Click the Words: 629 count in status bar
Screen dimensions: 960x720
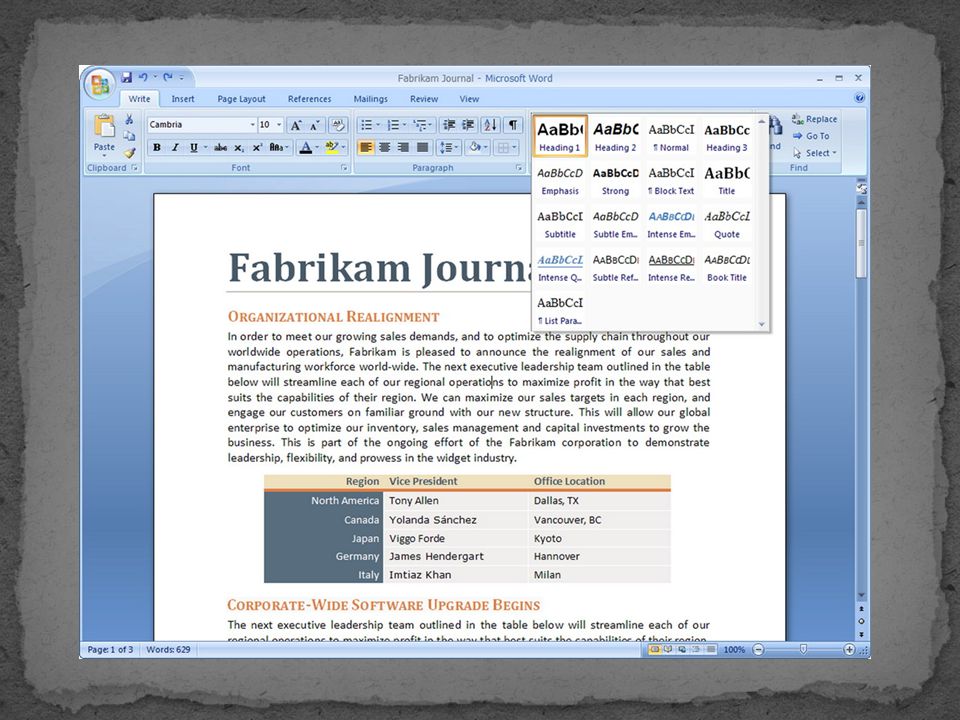tap(168, 650)
